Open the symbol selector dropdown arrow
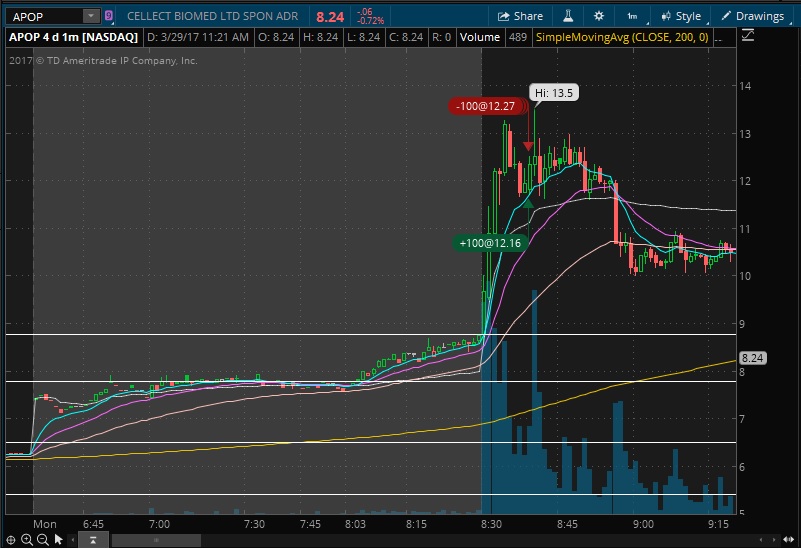This screenshot has height=549, width=801. [x=91, y=16]
